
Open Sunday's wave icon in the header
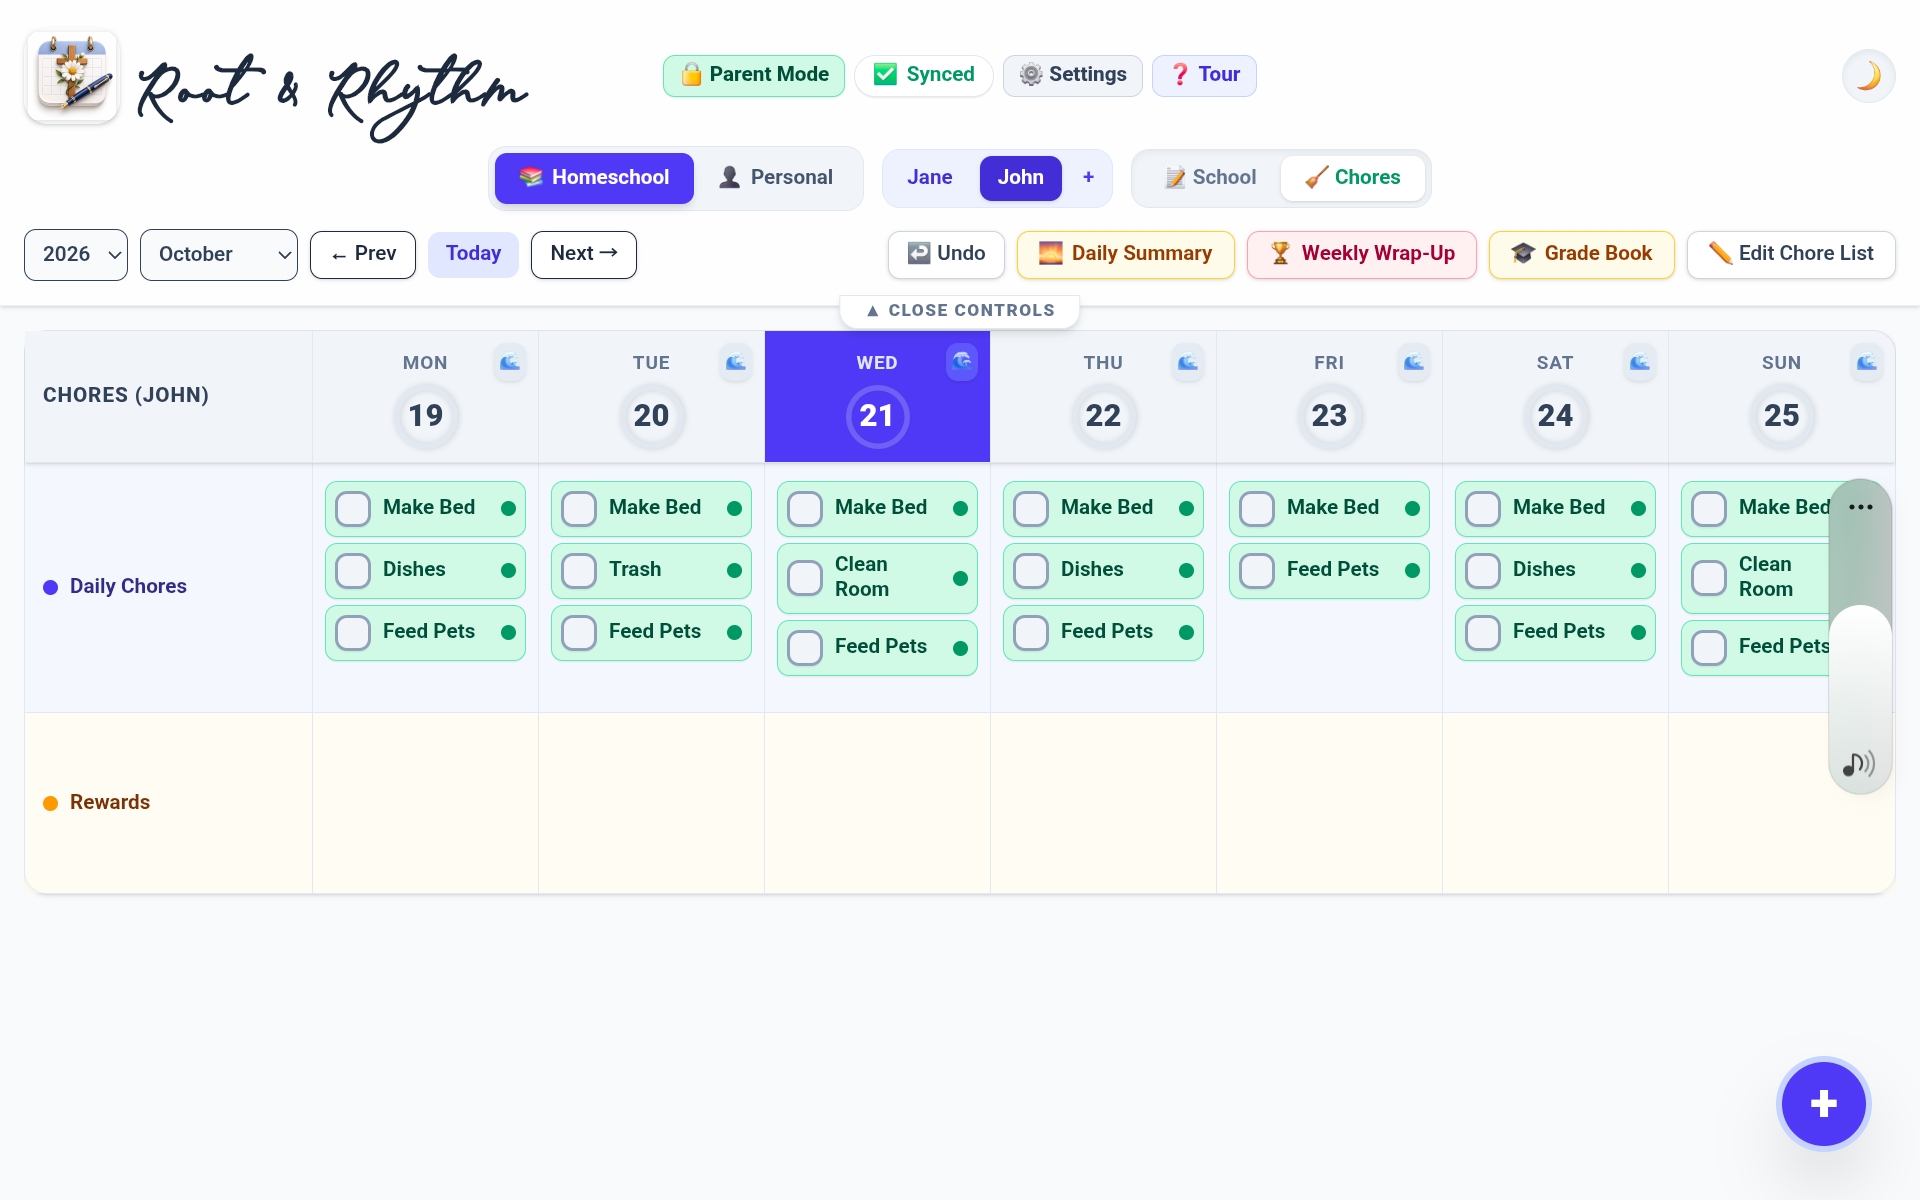pyautogui.click(x=1867, y=362)
